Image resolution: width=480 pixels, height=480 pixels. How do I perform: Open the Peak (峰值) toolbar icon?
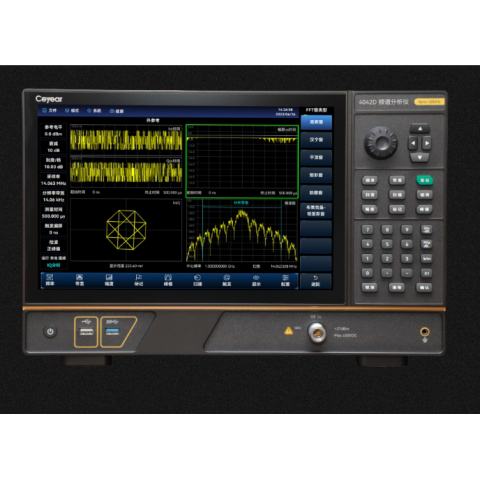(x=168, y=280)
